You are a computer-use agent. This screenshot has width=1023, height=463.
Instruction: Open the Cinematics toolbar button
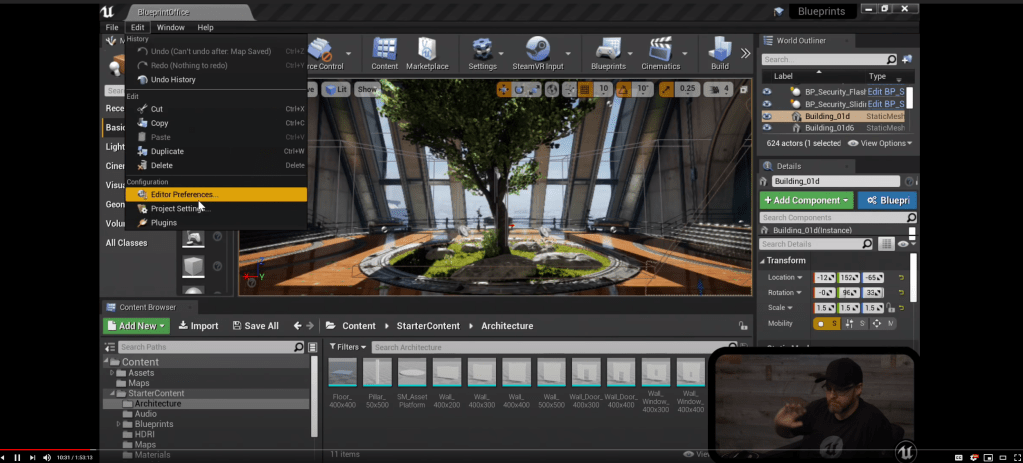659,52
